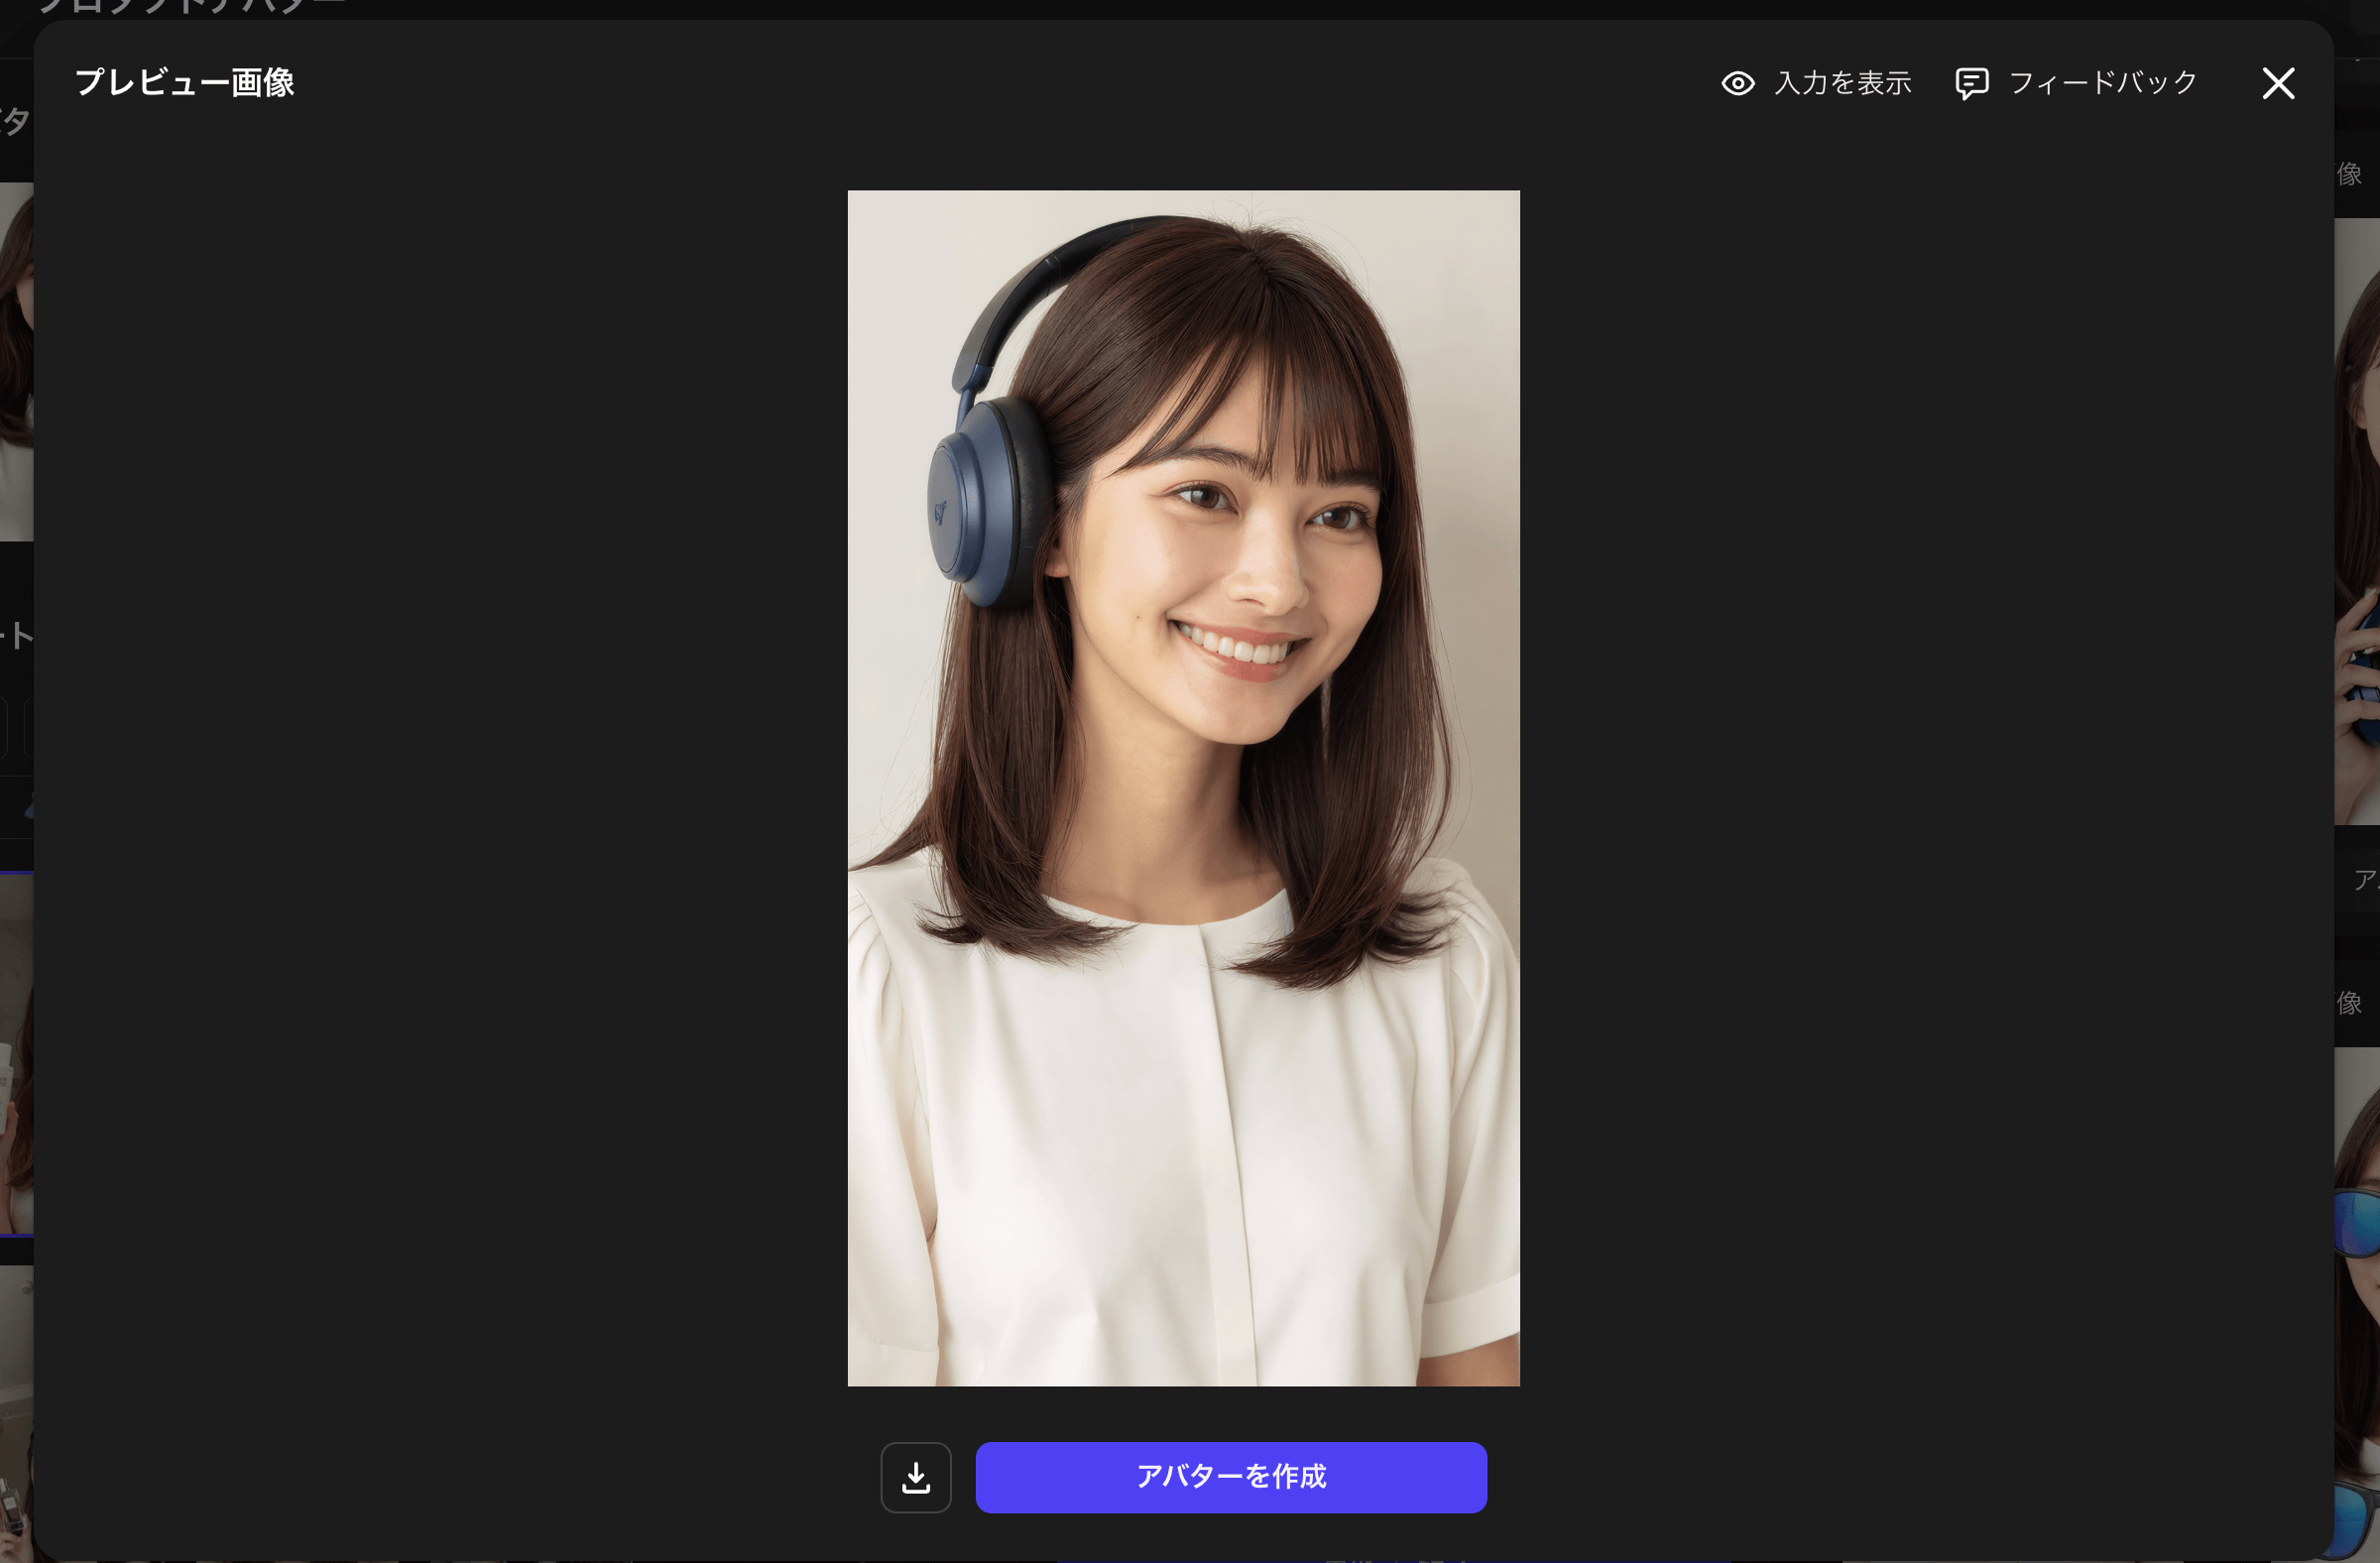Click the large preview image of the smiling woman
Image resolution: width=2380 pixels, height=1563 pixels.
click(x=1184, y=790)
